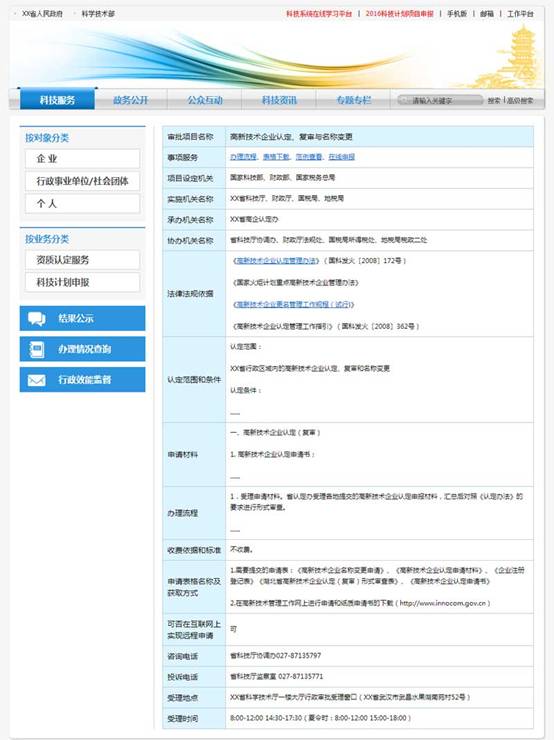Select 行政事业单位/社会团体 category

click(83, 181)
